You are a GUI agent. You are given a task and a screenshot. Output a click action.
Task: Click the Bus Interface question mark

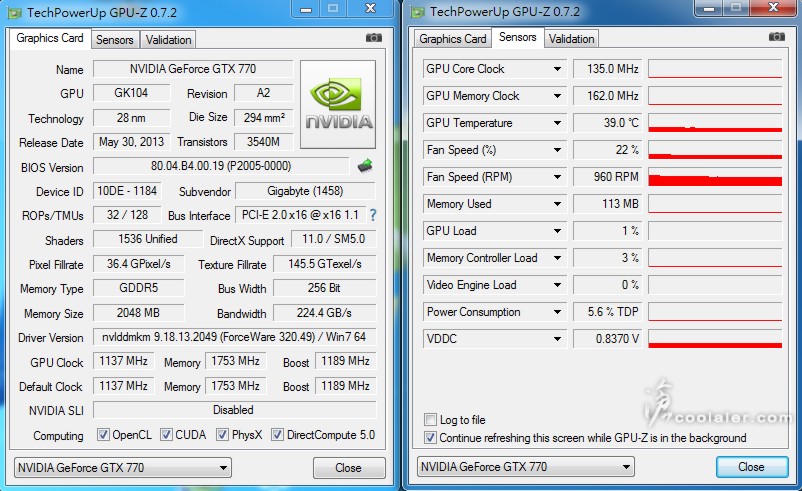click(x=373, y=215)
